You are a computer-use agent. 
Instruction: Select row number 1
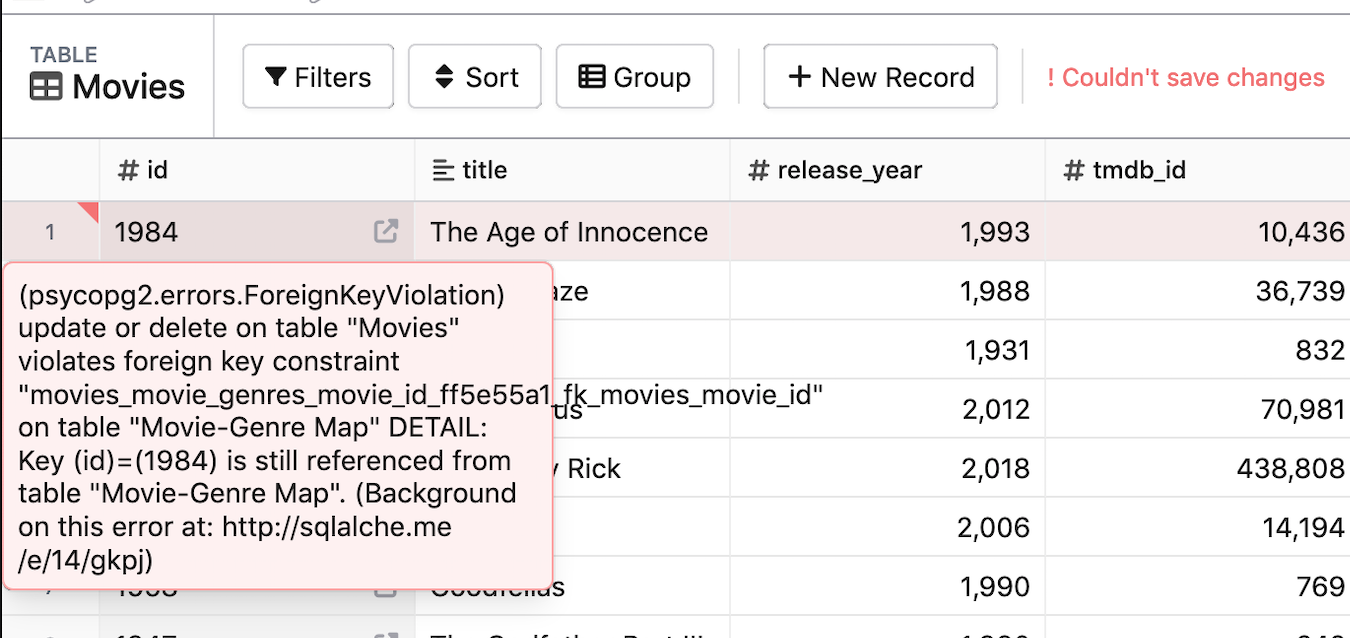click(50, 231)
